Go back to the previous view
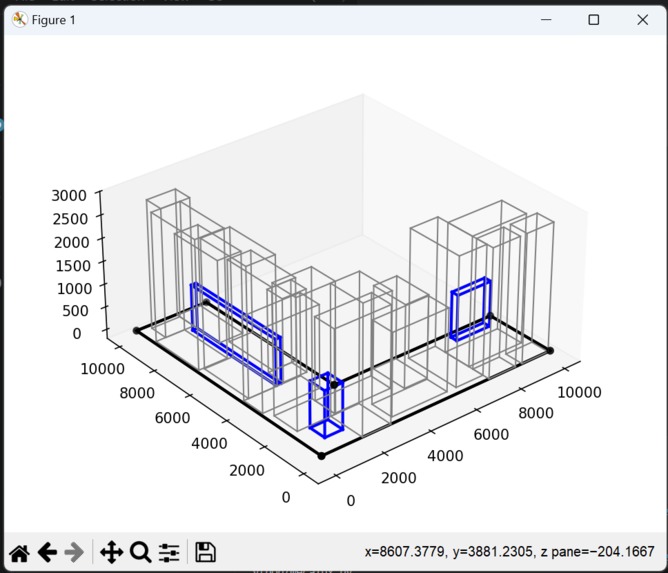This screenshot has height=573, width=668. pyautogui.click(x=47, y=553)
